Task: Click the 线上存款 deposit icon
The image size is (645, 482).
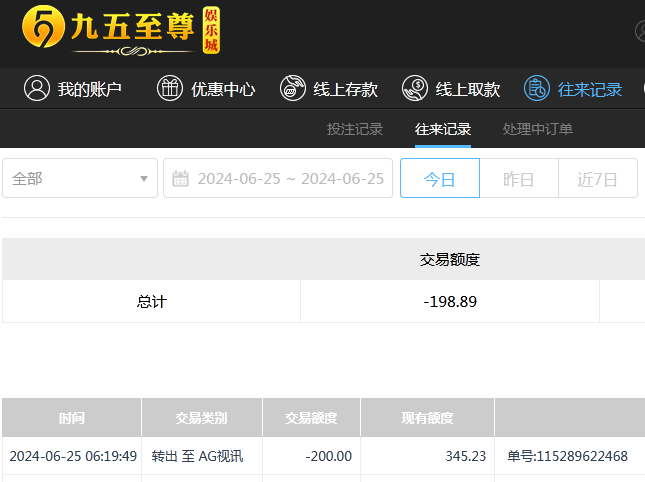Action: coord(293,88)
